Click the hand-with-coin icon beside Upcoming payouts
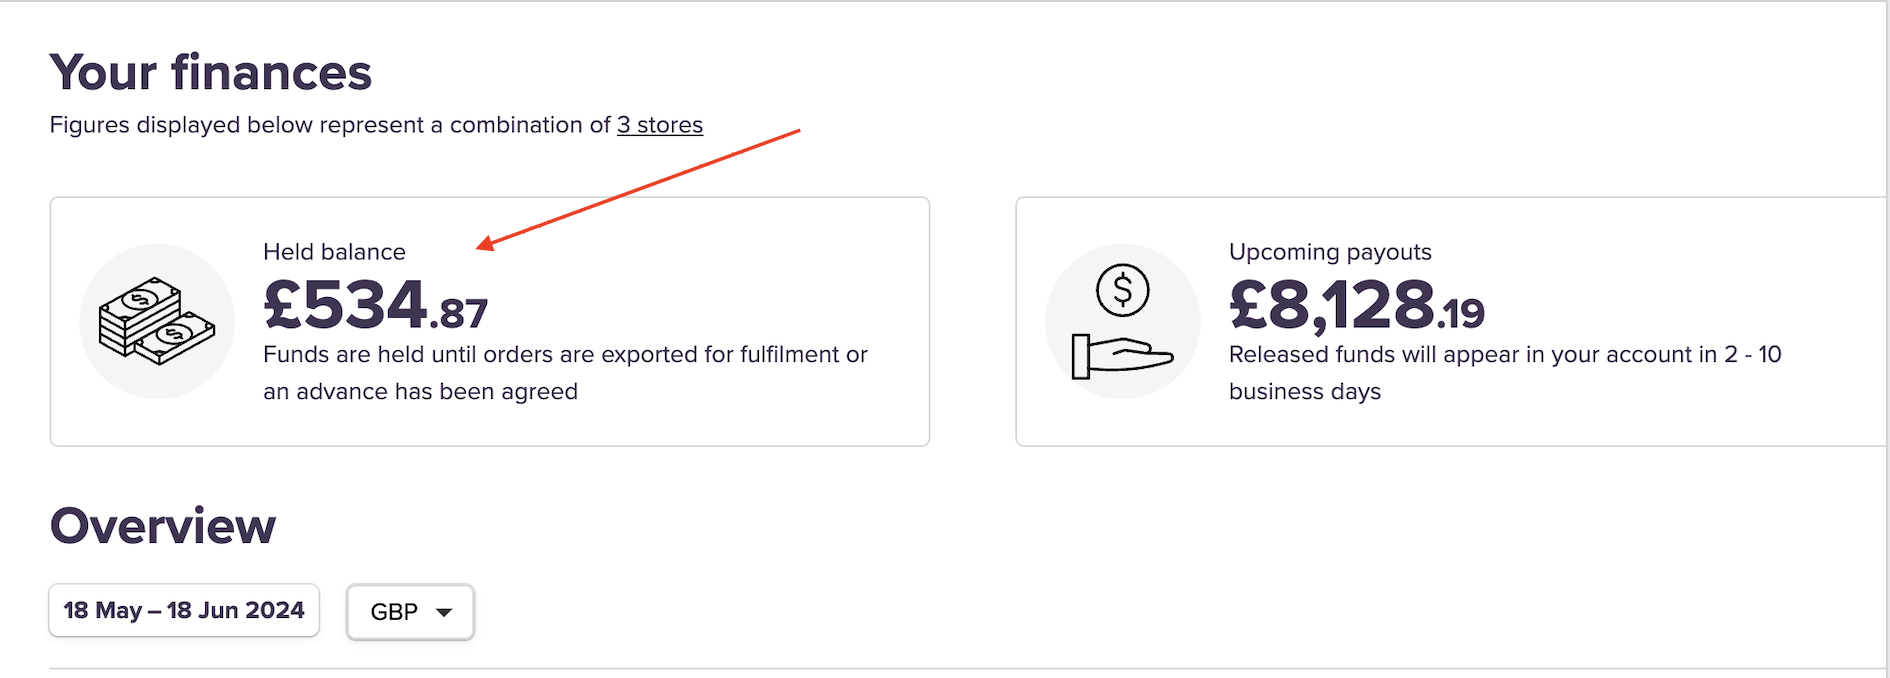Viewport: 1890px width, 678px height. click(x=1122, y=321)
